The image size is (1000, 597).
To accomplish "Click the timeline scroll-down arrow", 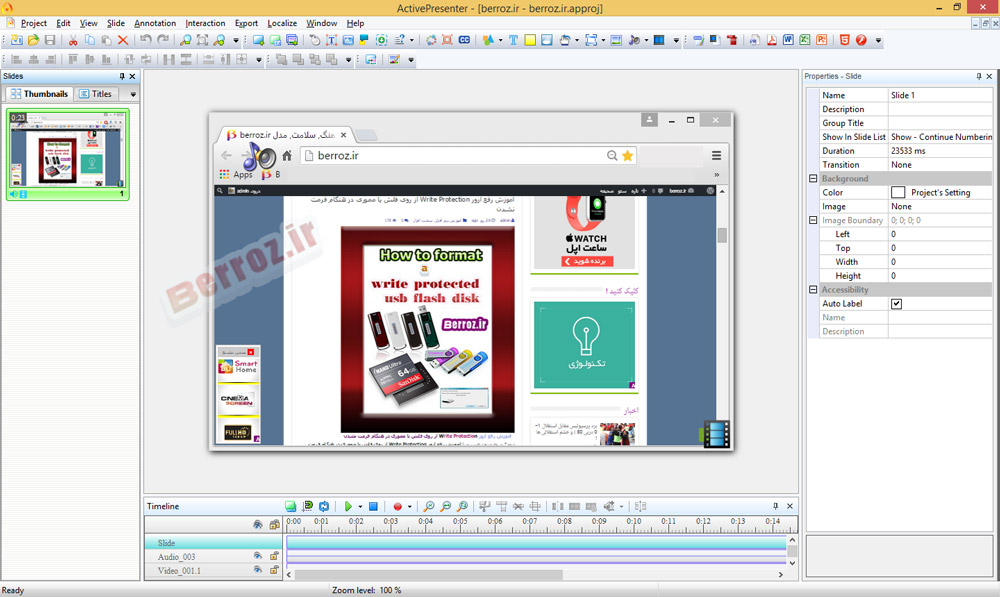I will tap(792, 563).
